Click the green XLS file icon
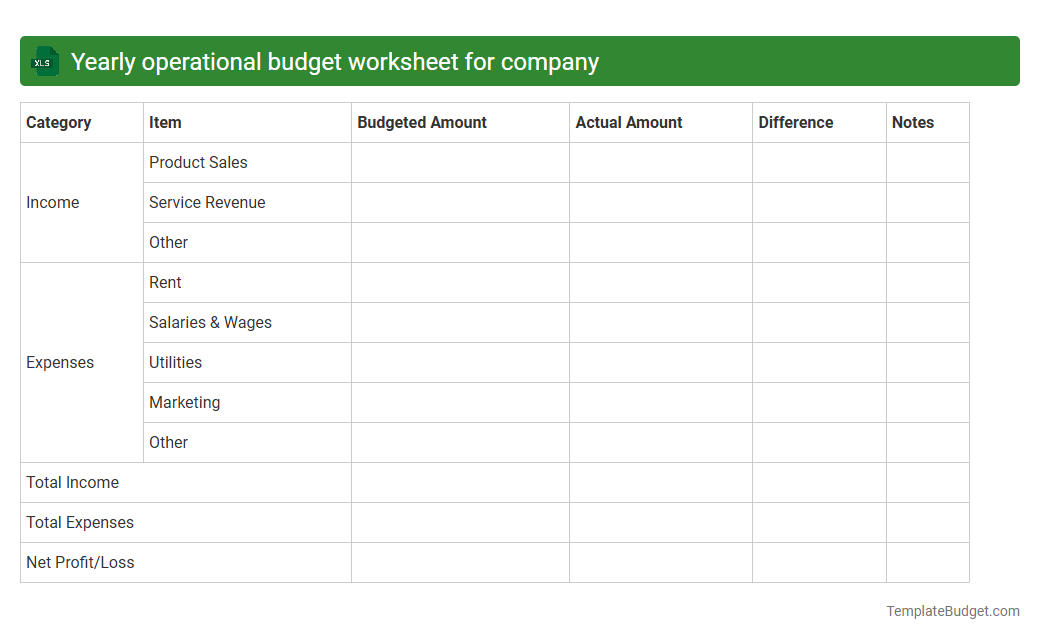The image size is (1040, 640). click(44, 61)
